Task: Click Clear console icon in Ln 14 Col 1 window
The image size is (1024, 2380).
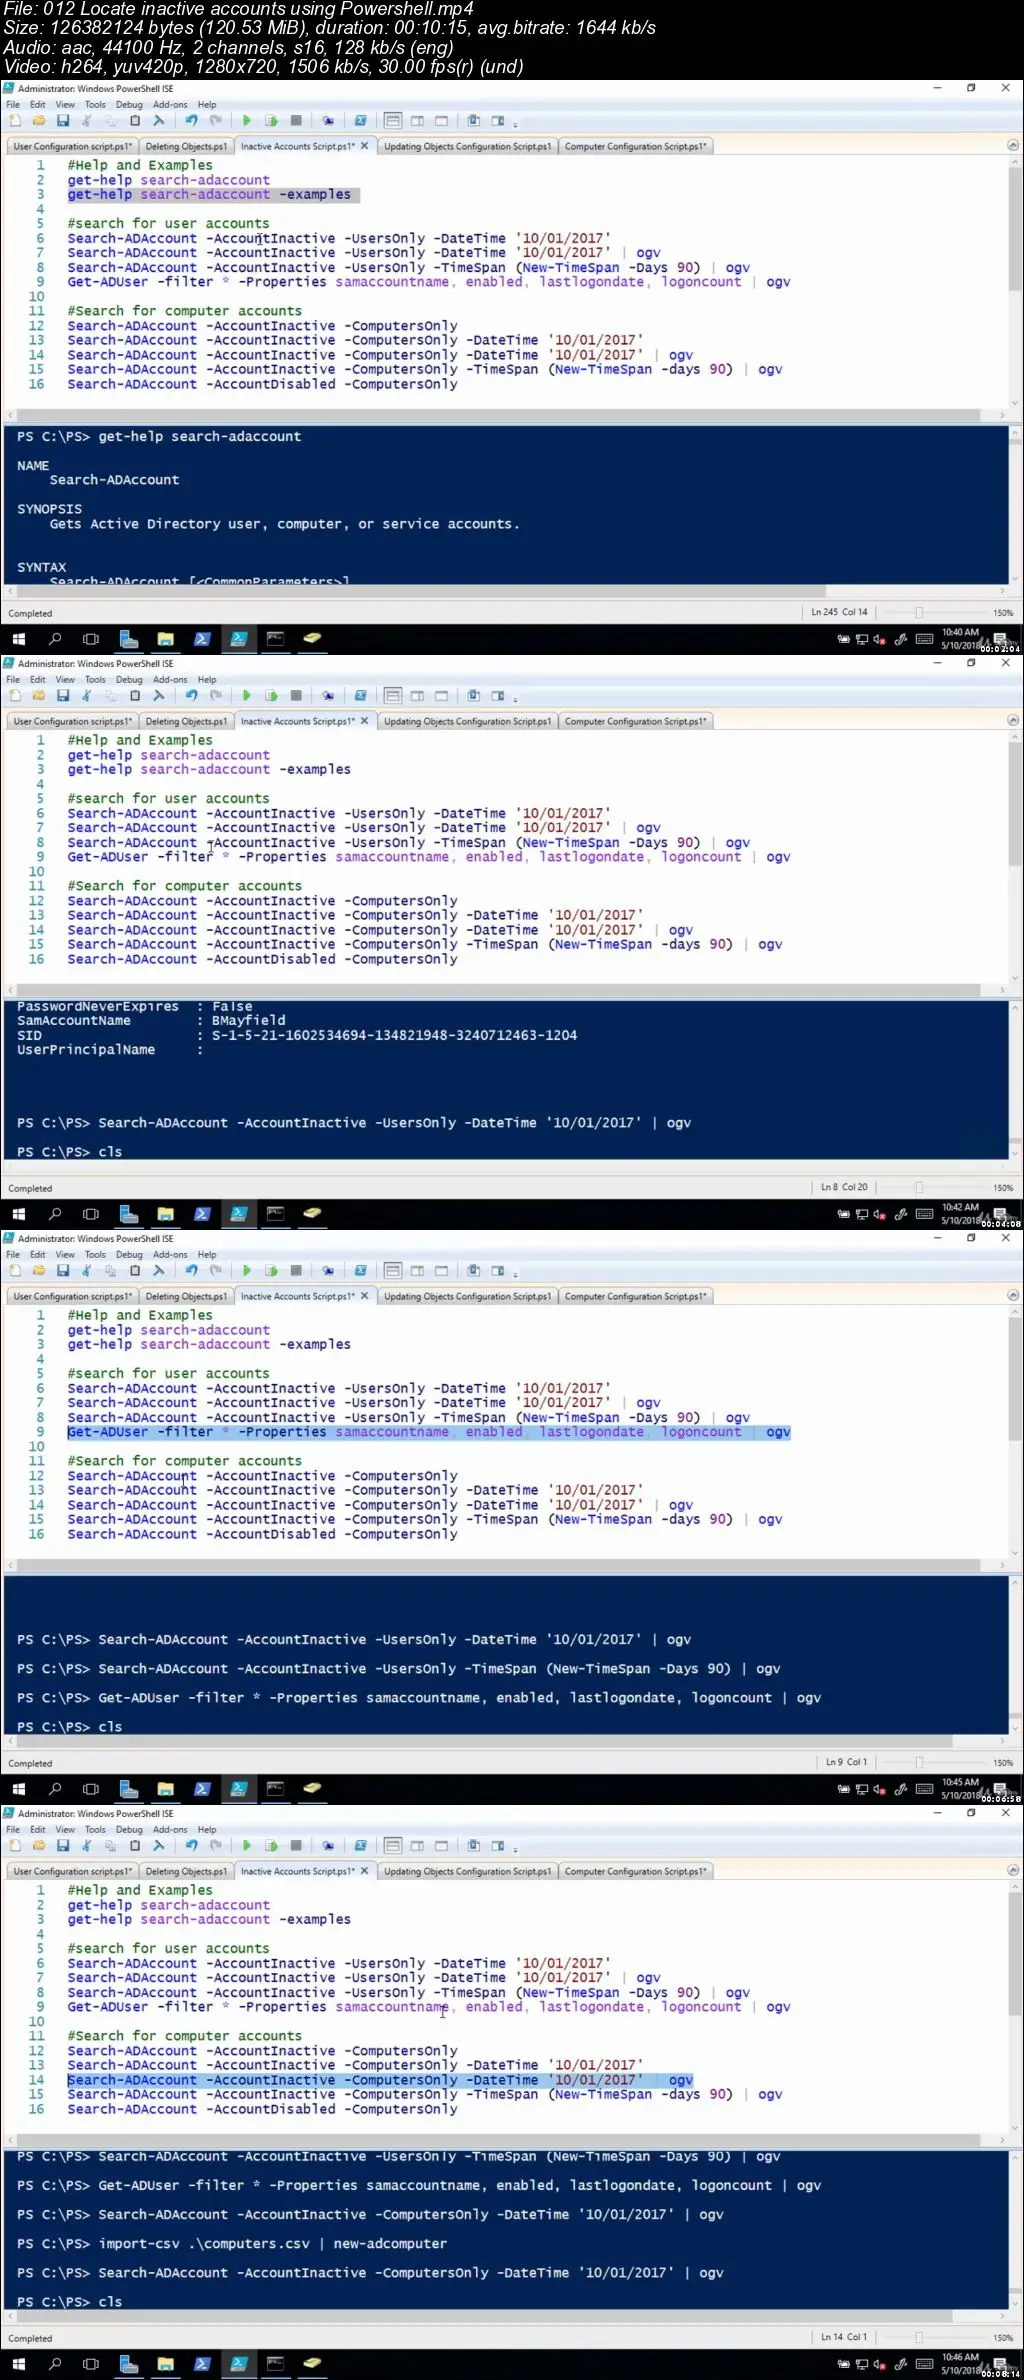Action: tap(158, 1846)
